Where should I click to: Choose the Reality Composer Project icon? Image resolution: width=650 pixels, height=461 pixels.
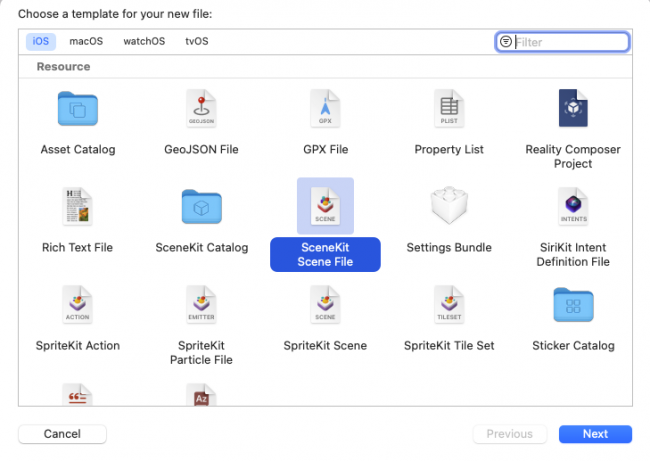572,109
